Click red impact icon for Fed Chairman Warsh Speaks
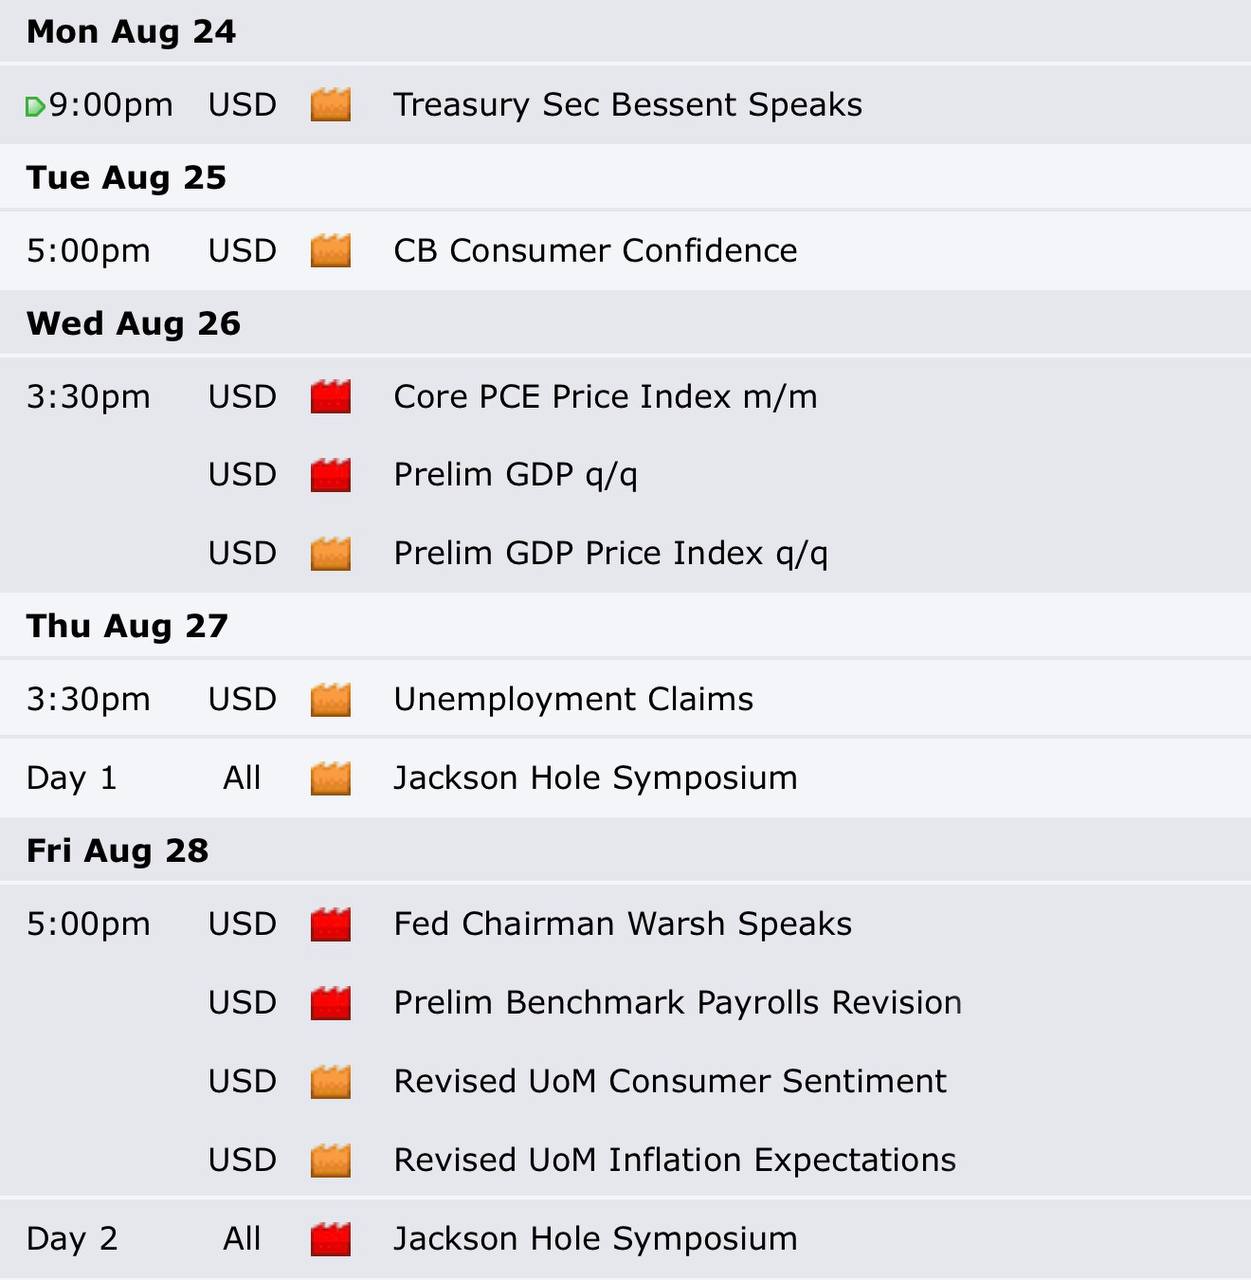This screenshot has width=1251, height=1280. coord(331,925)
